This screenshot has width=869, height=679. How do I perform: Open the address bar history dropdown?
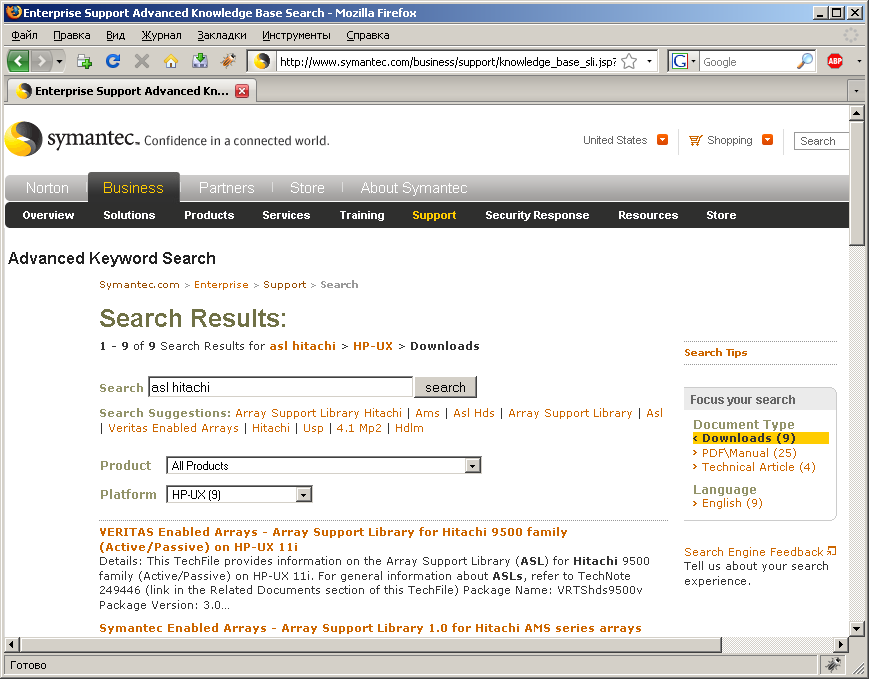tap(649, 61)
